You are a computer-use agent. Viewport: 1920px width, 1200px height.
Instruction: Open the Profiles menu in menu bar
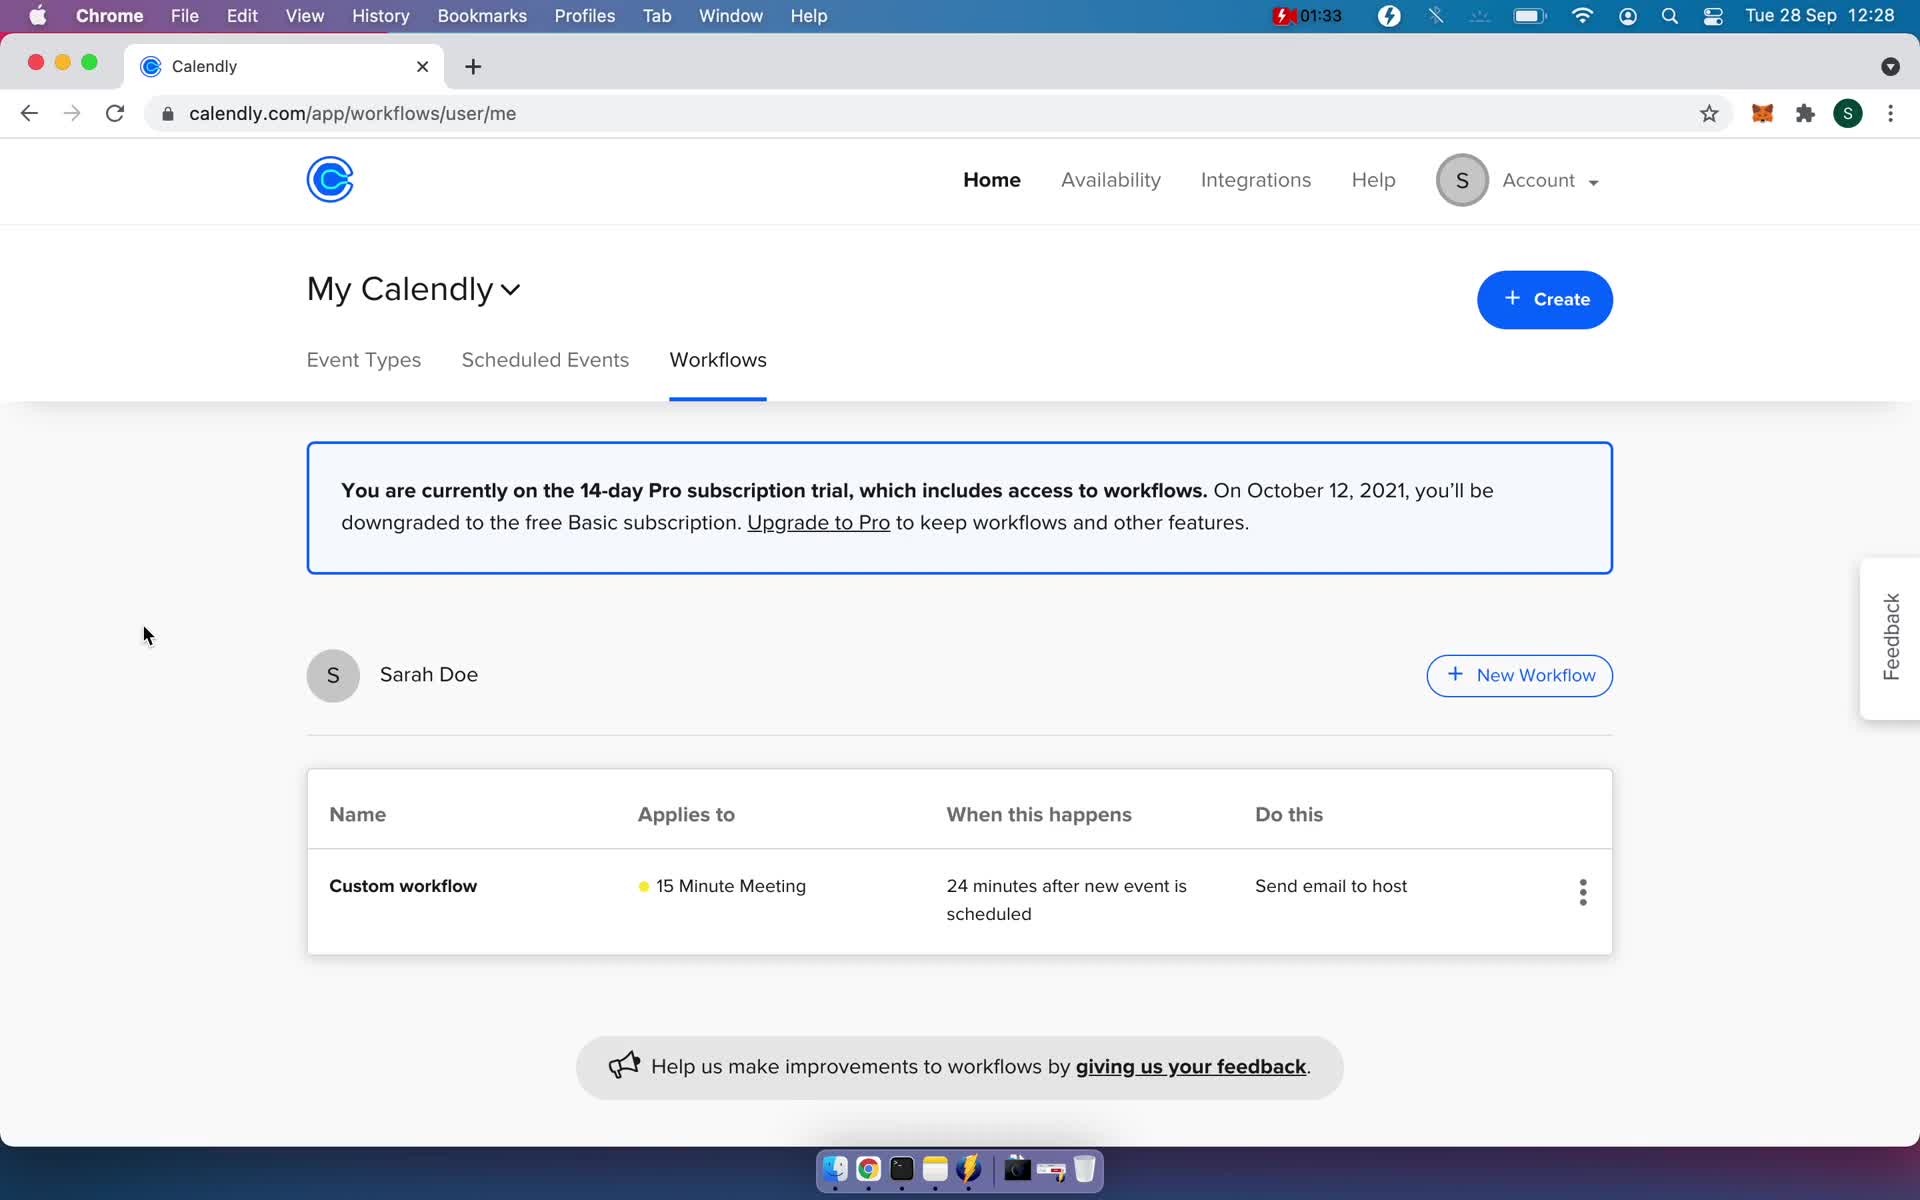tap(584, 16)
